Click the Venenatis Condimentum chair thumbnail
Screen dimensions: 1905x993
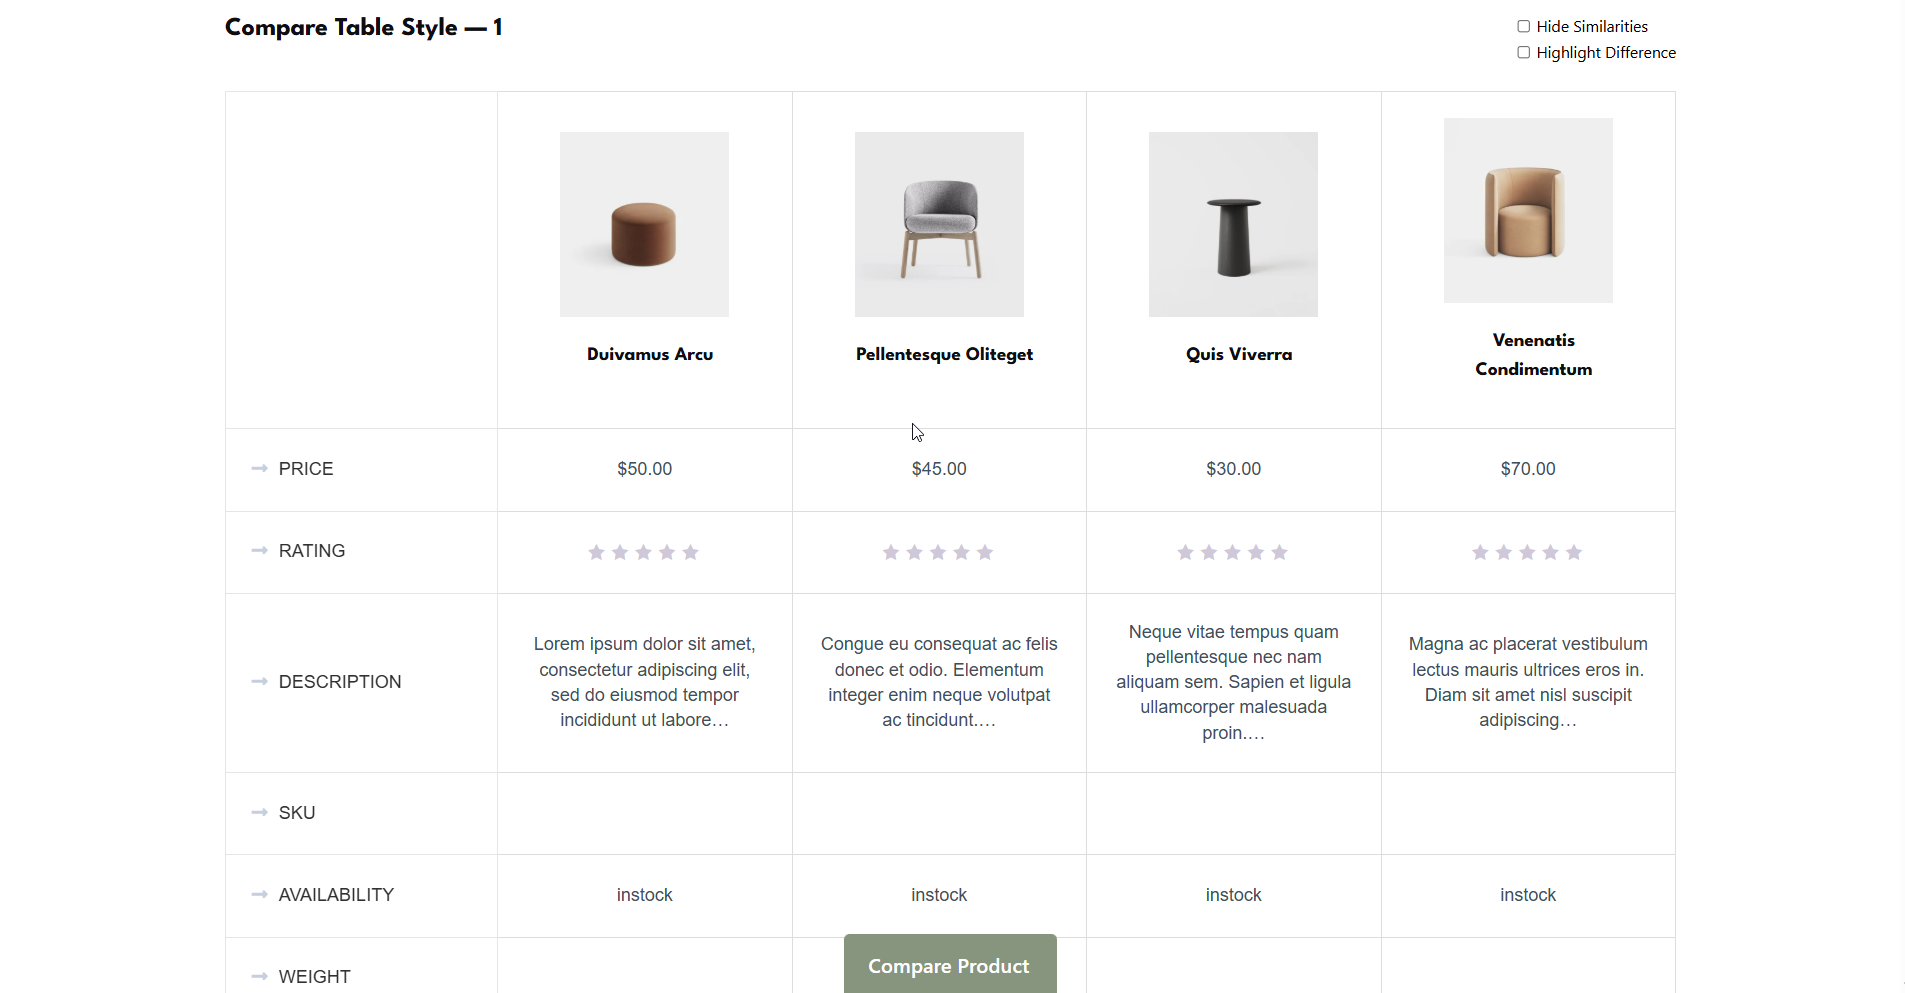1528,210
